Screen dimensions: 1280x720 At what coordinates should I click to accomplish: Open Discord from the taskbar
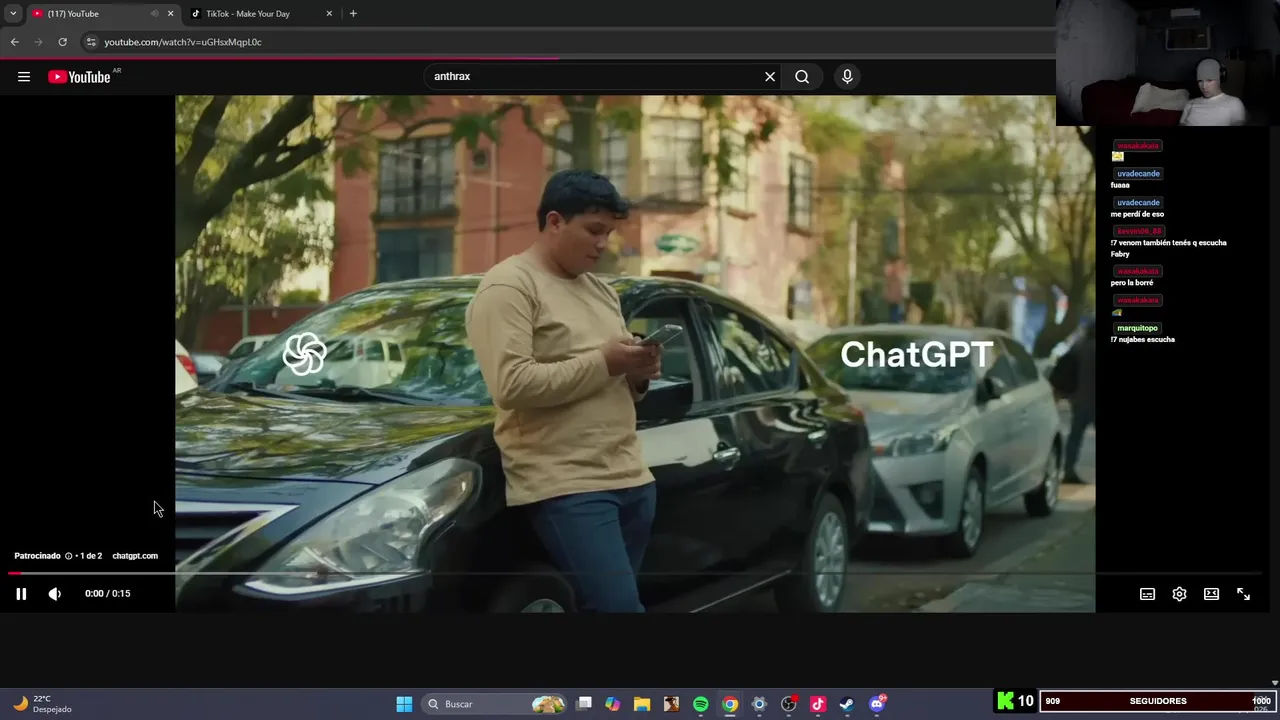[x=877, y=704]
